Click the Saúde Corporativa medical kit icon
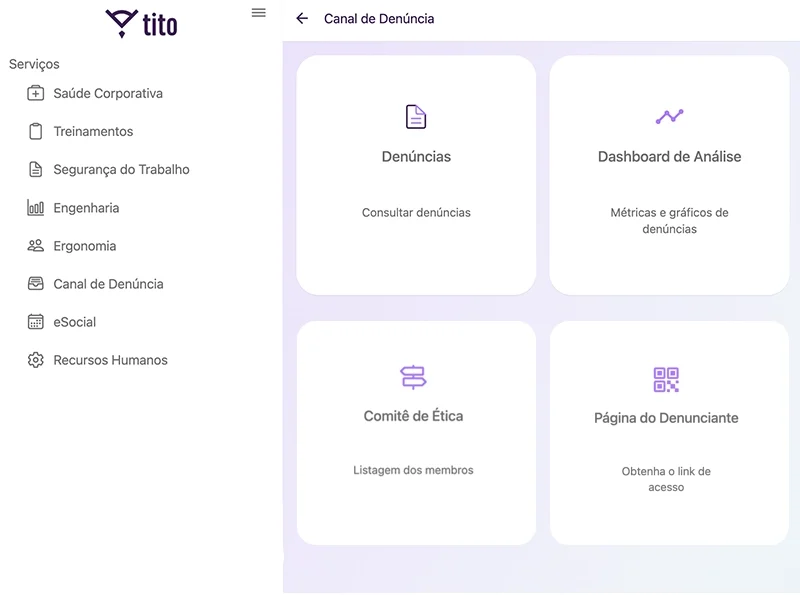 (36, 93)
